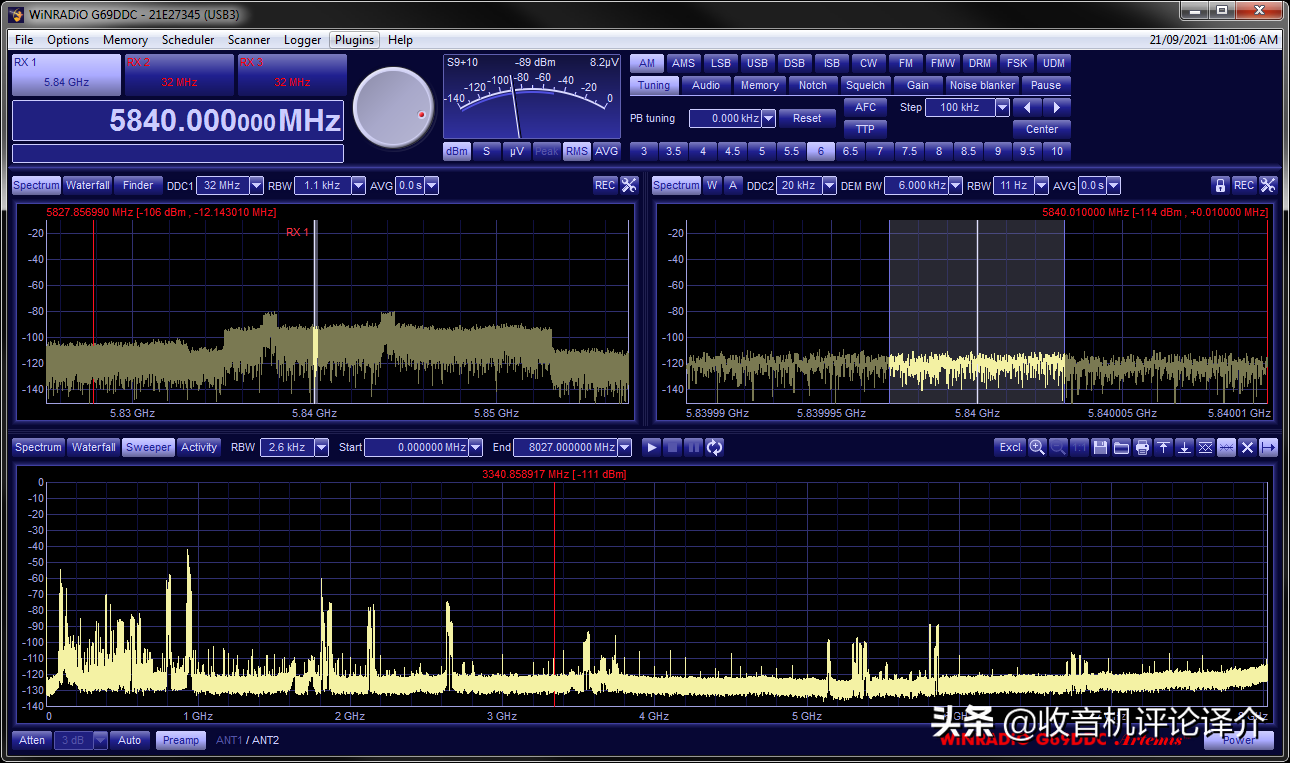Open the Plugins menu
This screenshot has width=1290, height=763.
355,40
